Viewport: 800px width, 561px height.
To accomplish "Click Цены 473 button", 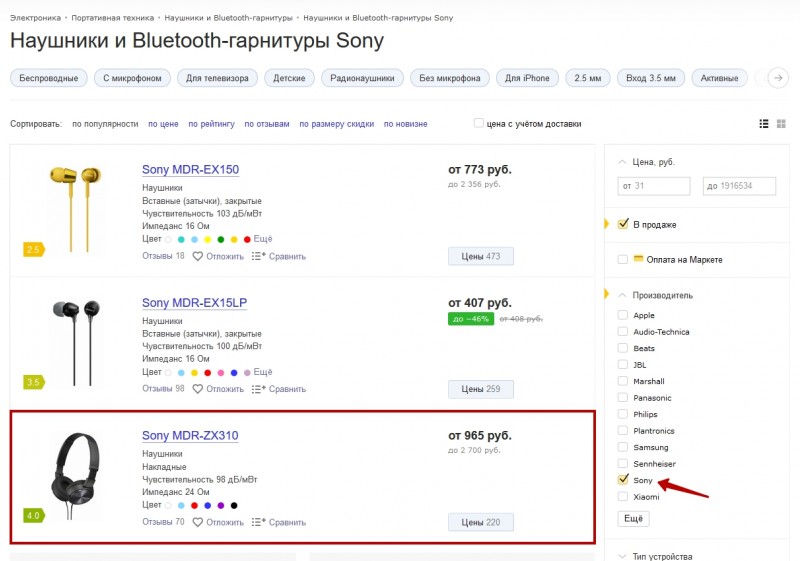I will 481,256.
